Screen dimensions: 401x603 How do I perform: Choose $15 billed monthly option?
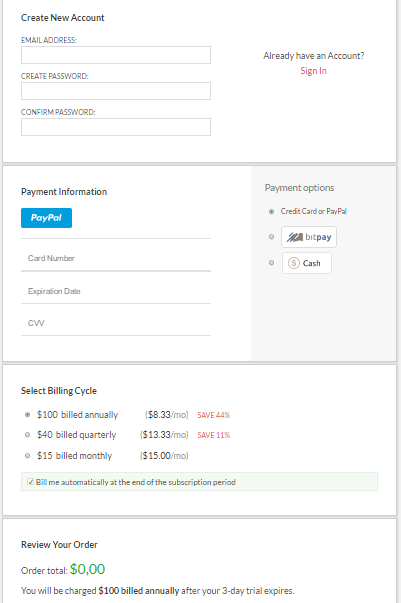point(27,456)
